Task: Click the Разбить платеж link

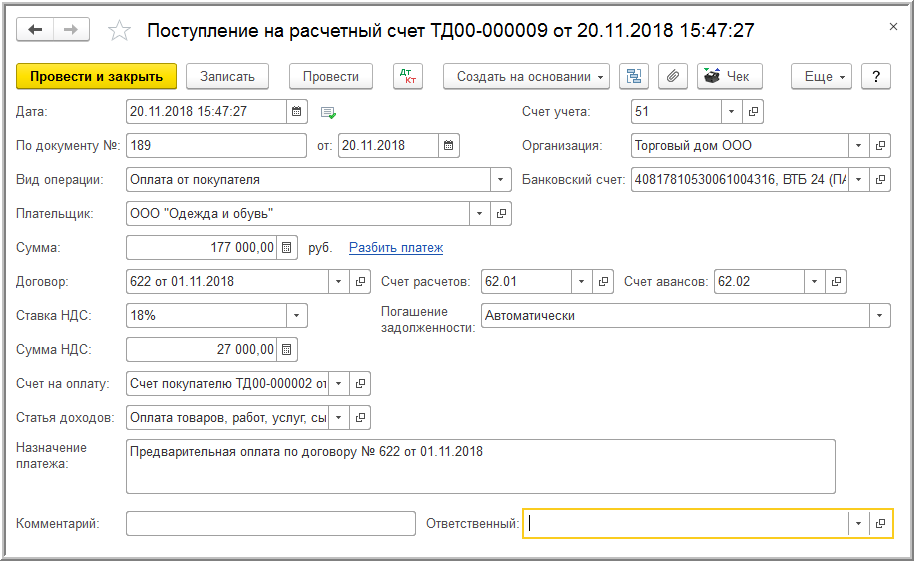Action: (396, 248)
